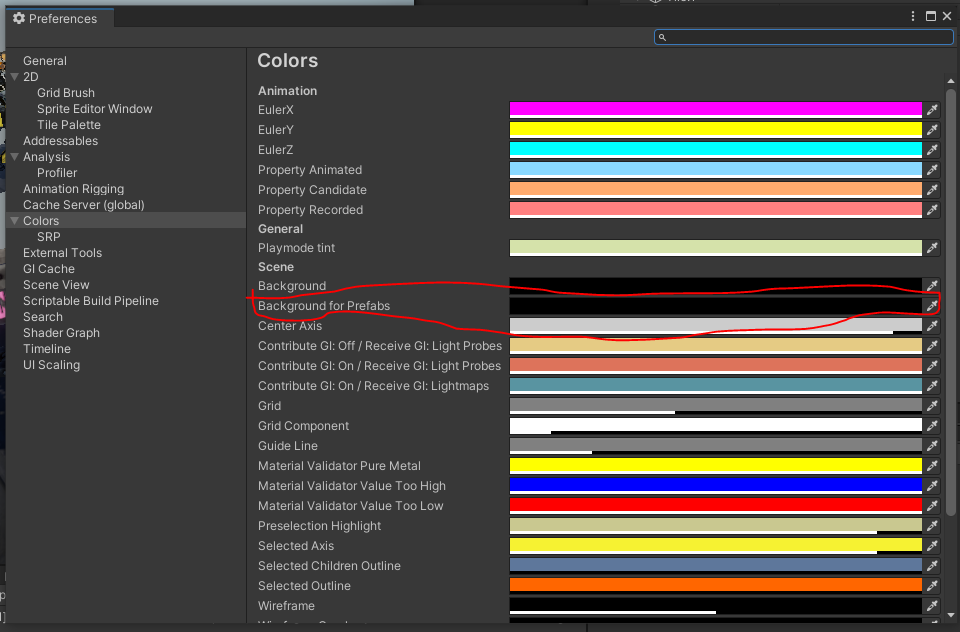Click the Playmode tint eyedropper
The height and width of the screenshot is (632, 960).
[933, 248]
